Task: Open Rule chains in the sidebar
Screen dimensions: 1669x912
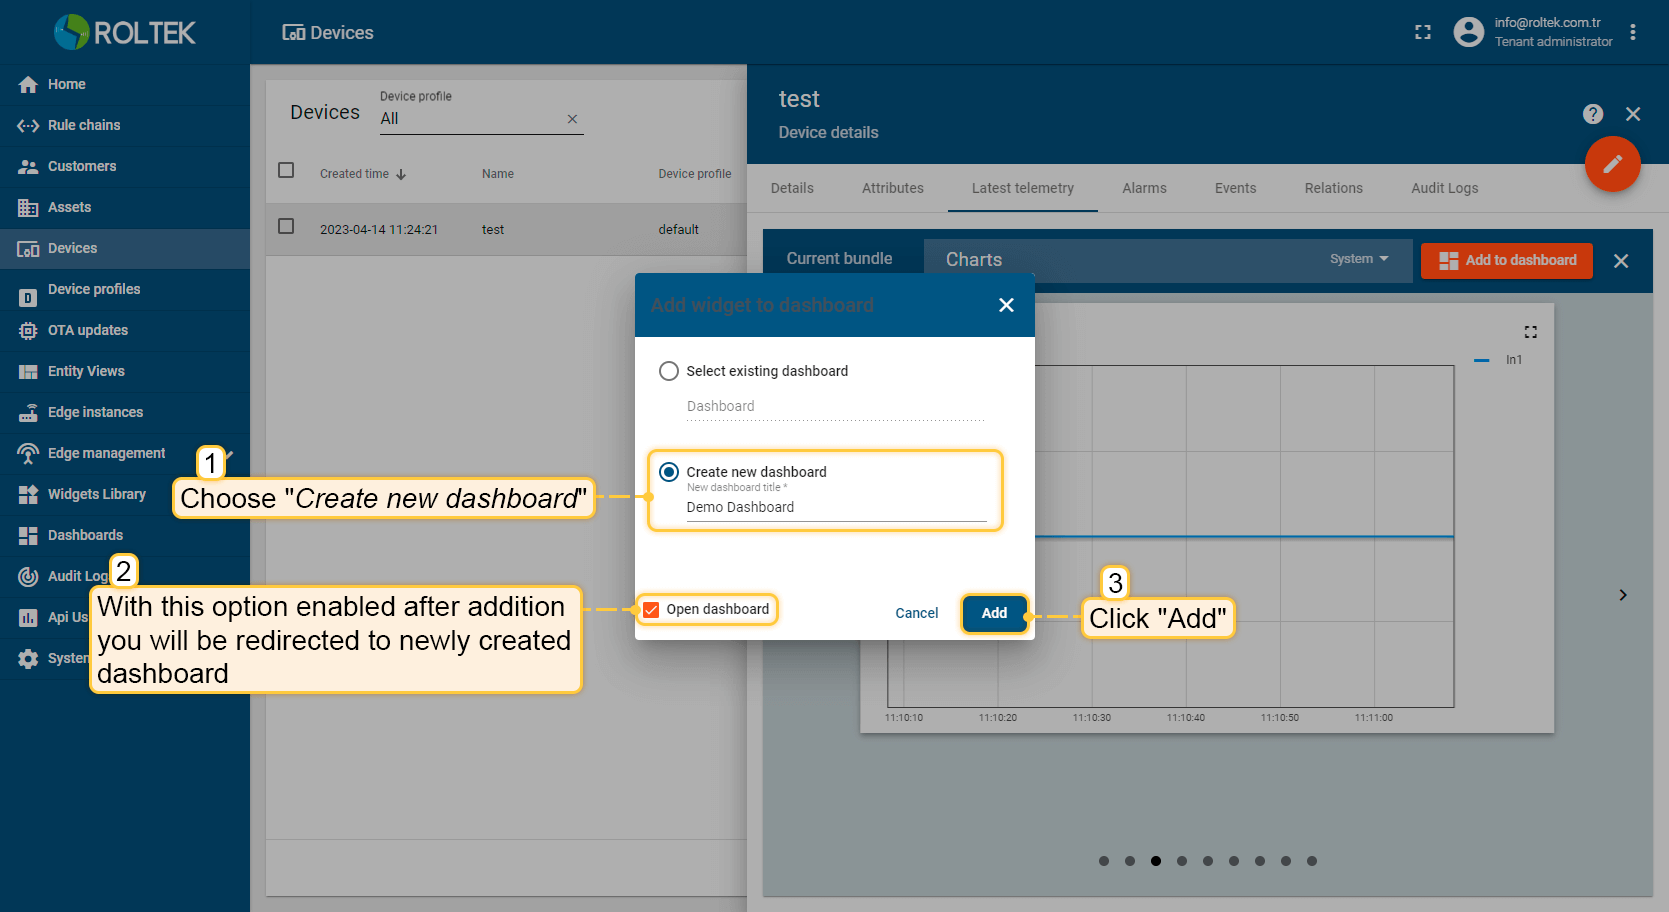Action: click(84, 125)
